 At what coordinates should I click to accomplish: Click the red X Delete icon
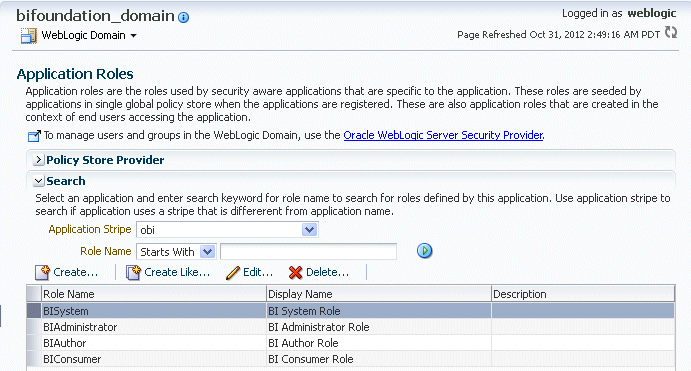pyautogui.click(x=295, y=272)
